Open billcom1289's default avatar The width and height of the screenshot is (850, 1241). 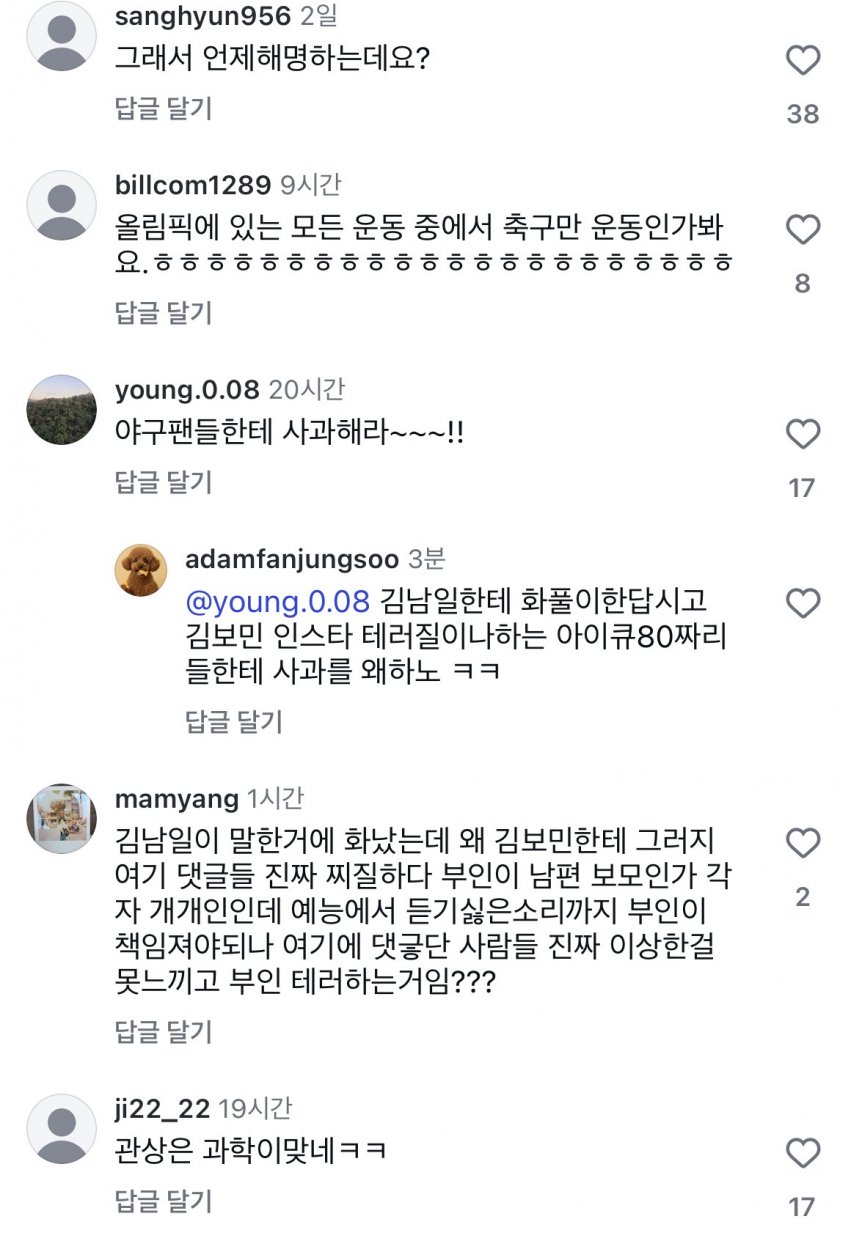click(62, 205)
